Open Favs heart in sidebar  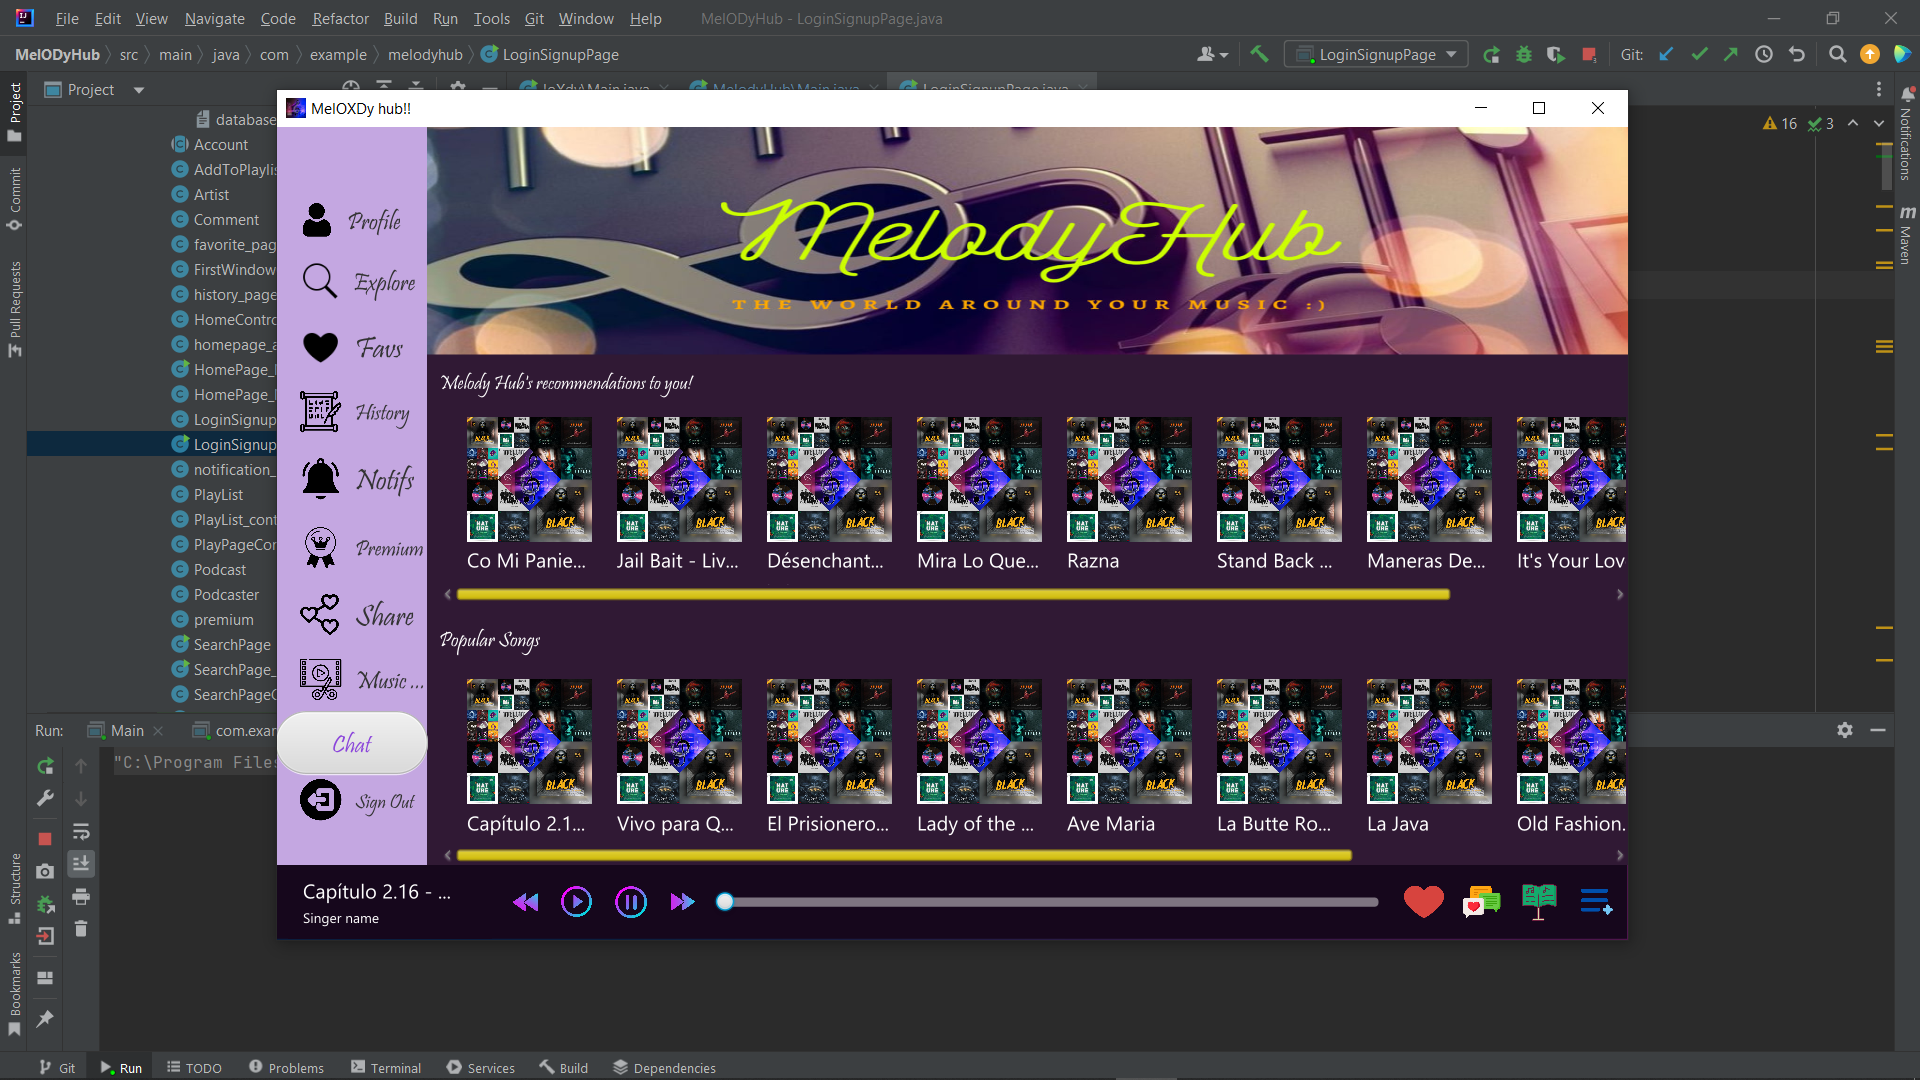coord(320,347)
